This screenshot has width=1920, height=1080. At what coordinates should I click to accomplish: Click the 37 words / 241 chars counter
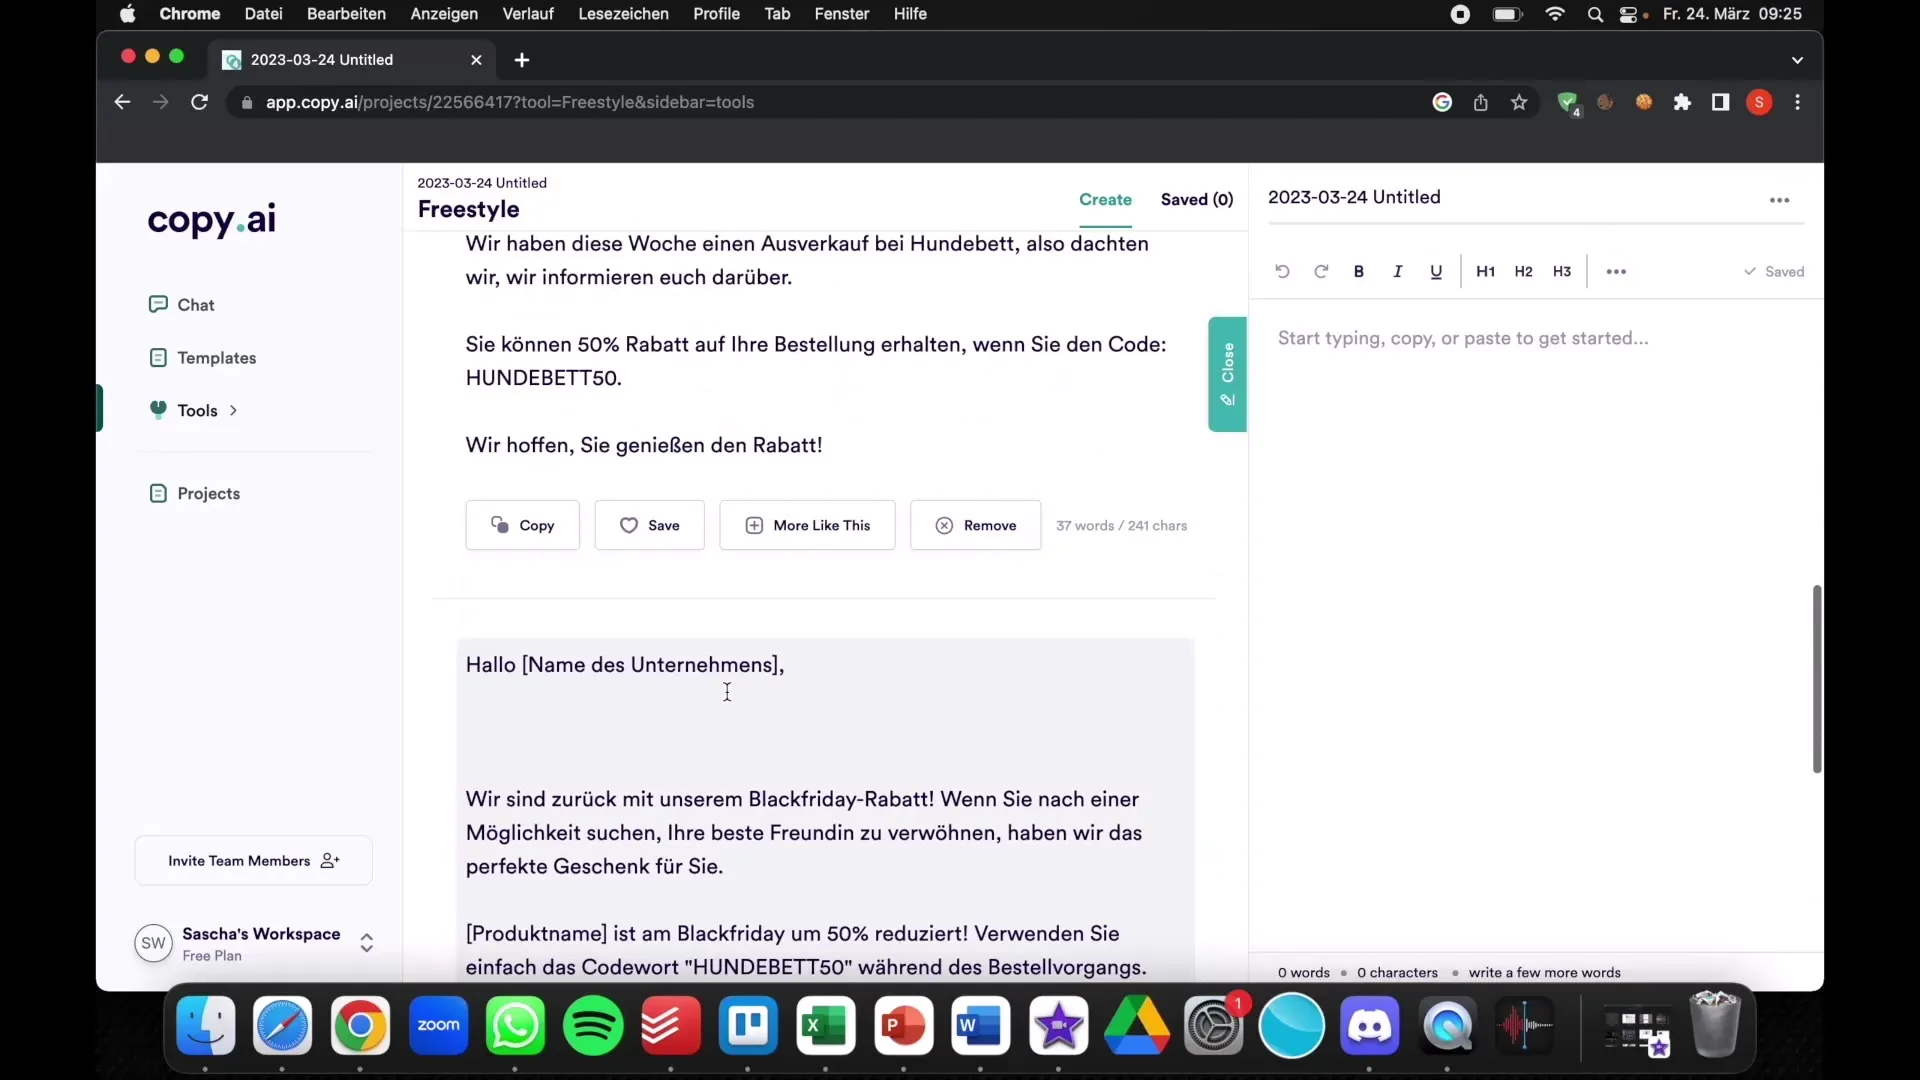click(x=1121, y=526)
